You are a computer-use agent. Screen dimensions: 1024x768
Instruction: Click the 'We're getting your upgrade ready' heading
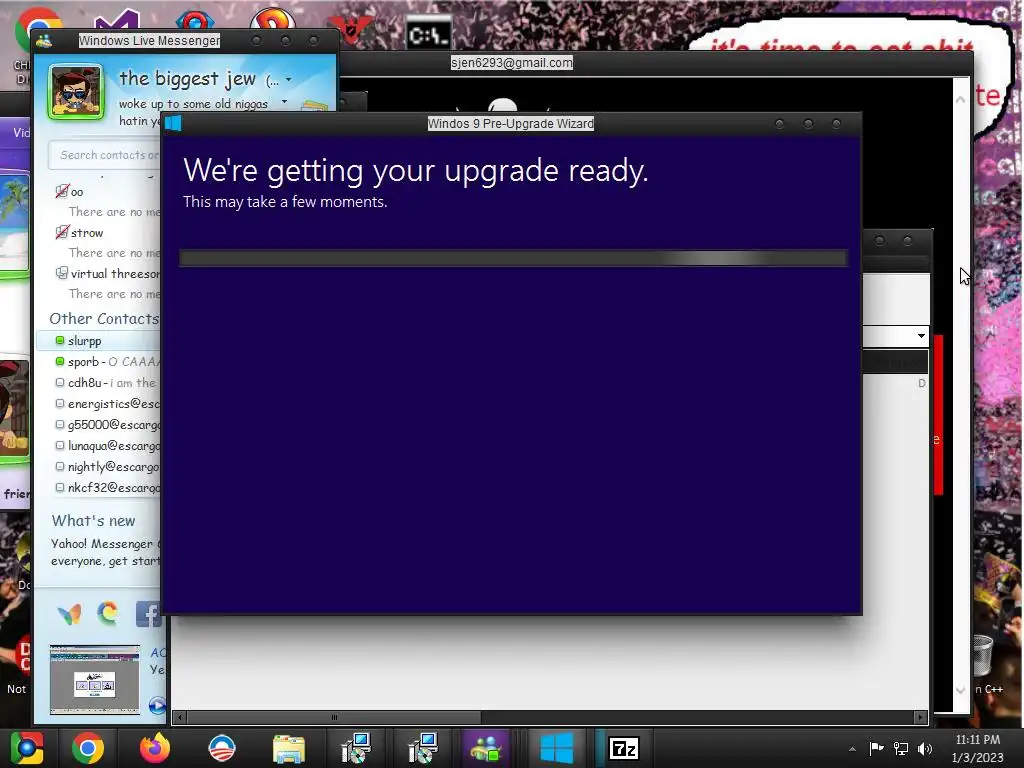[415, 170]
